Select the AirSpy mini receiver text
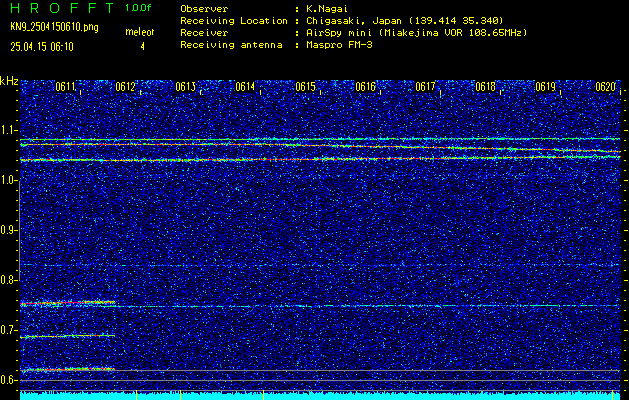 [x=417, y=32]
